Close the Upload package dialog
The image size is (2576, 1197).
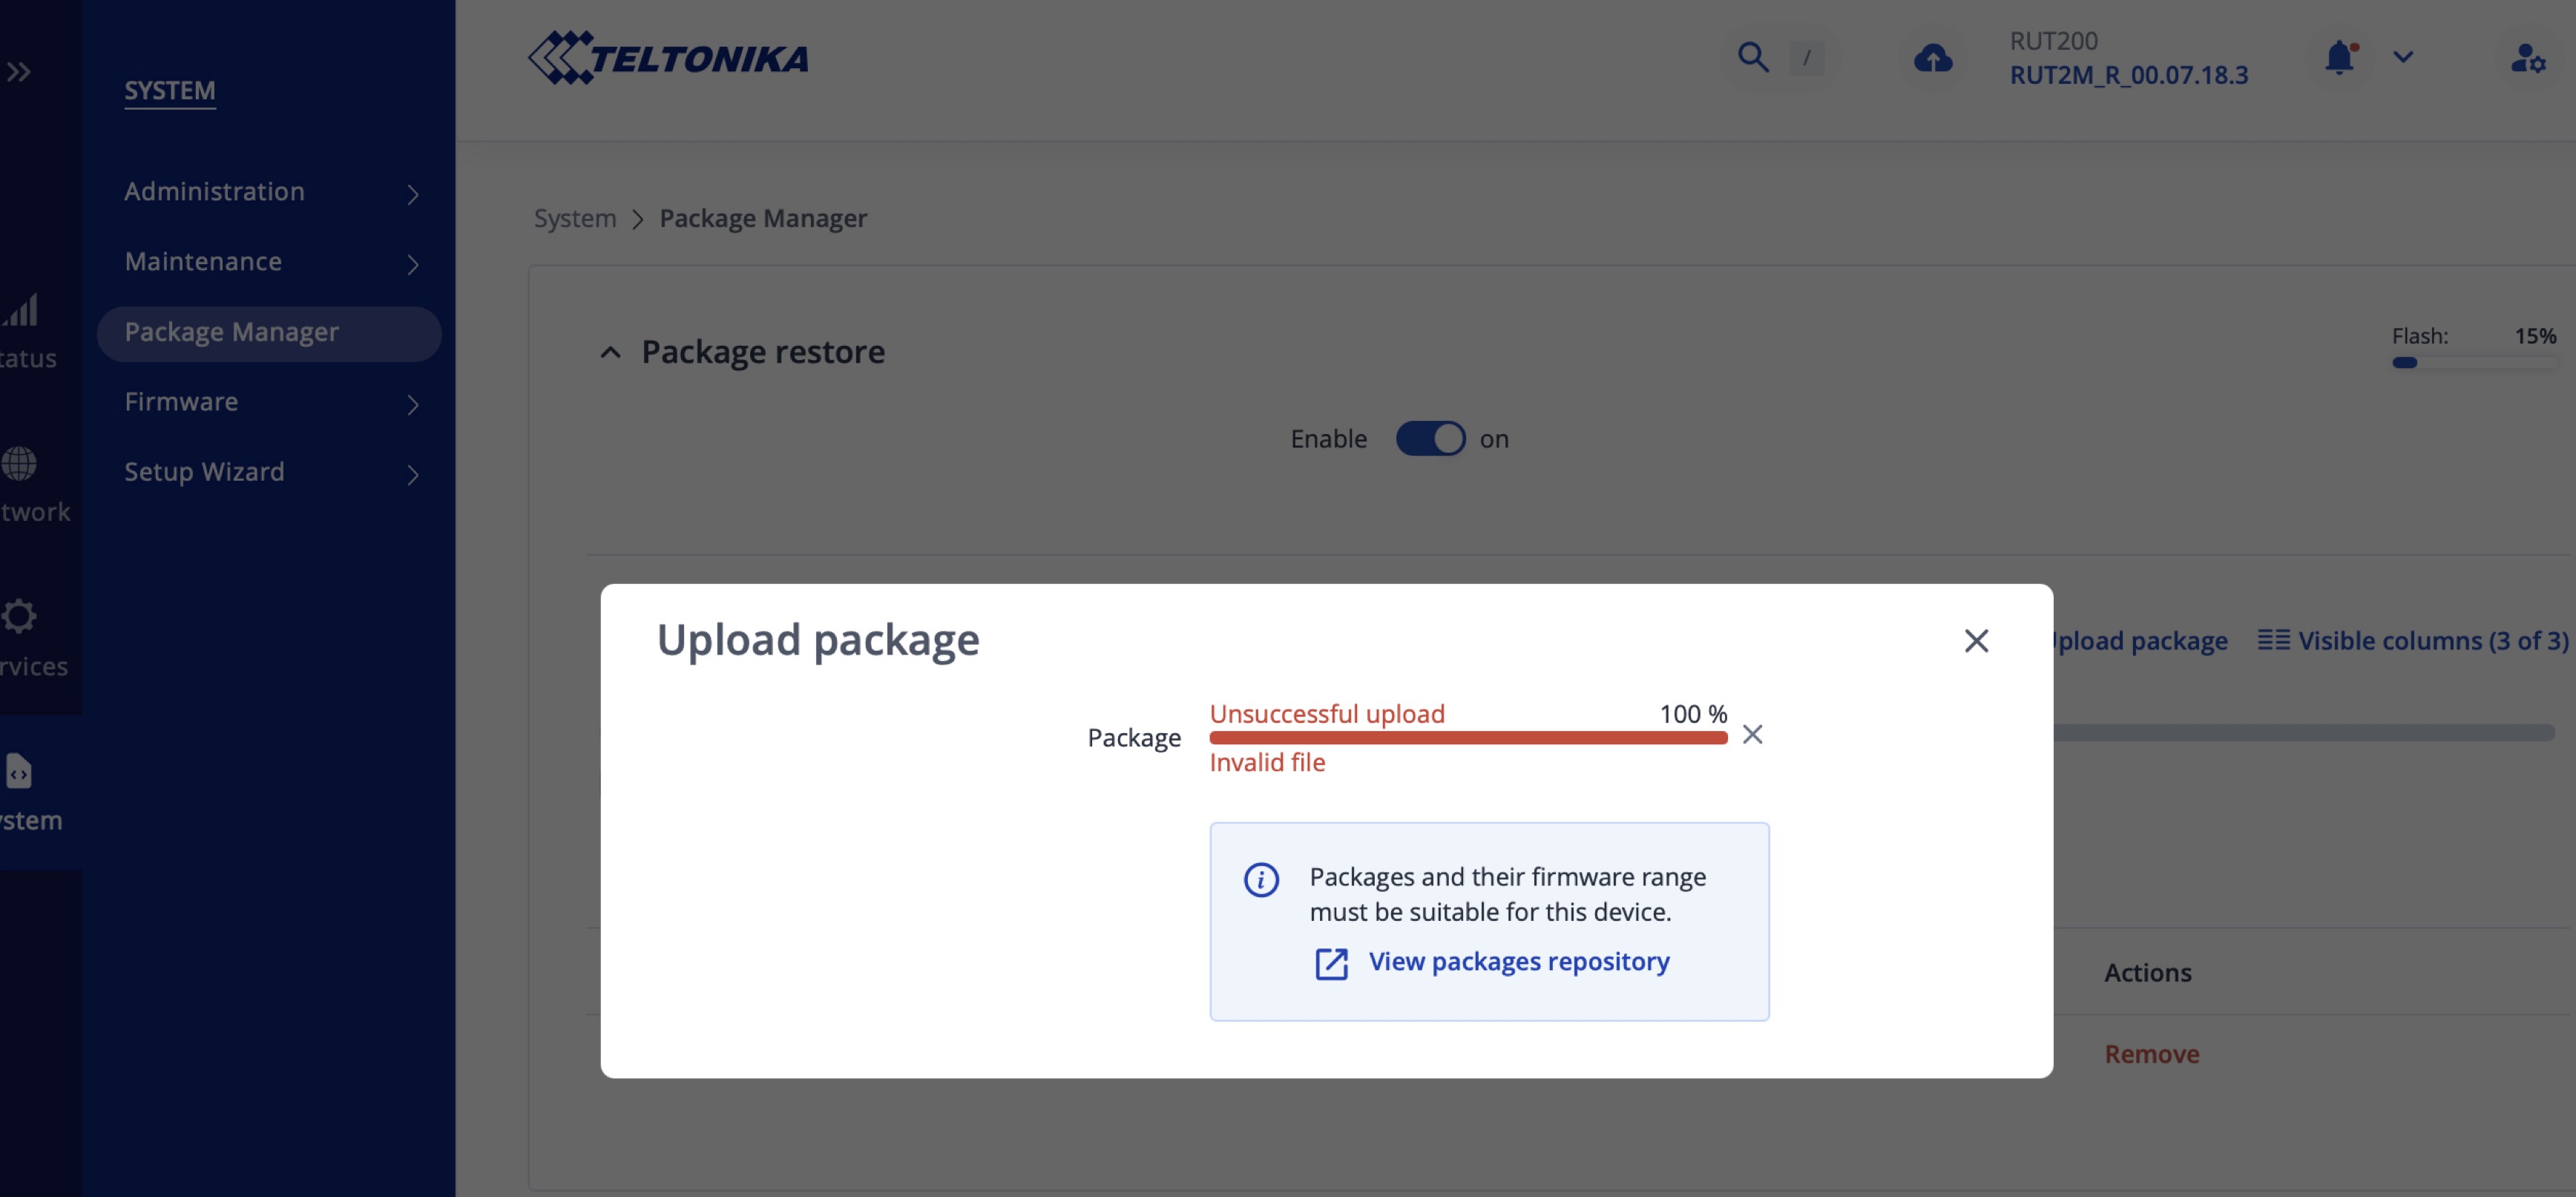click(x=1976, y=641)
